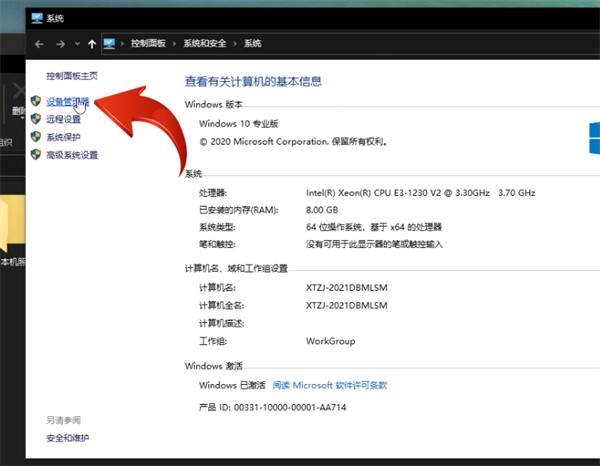
Task: Click the value 没有可用于此显示器的笔或触控输入
Action: coord(374,244)
